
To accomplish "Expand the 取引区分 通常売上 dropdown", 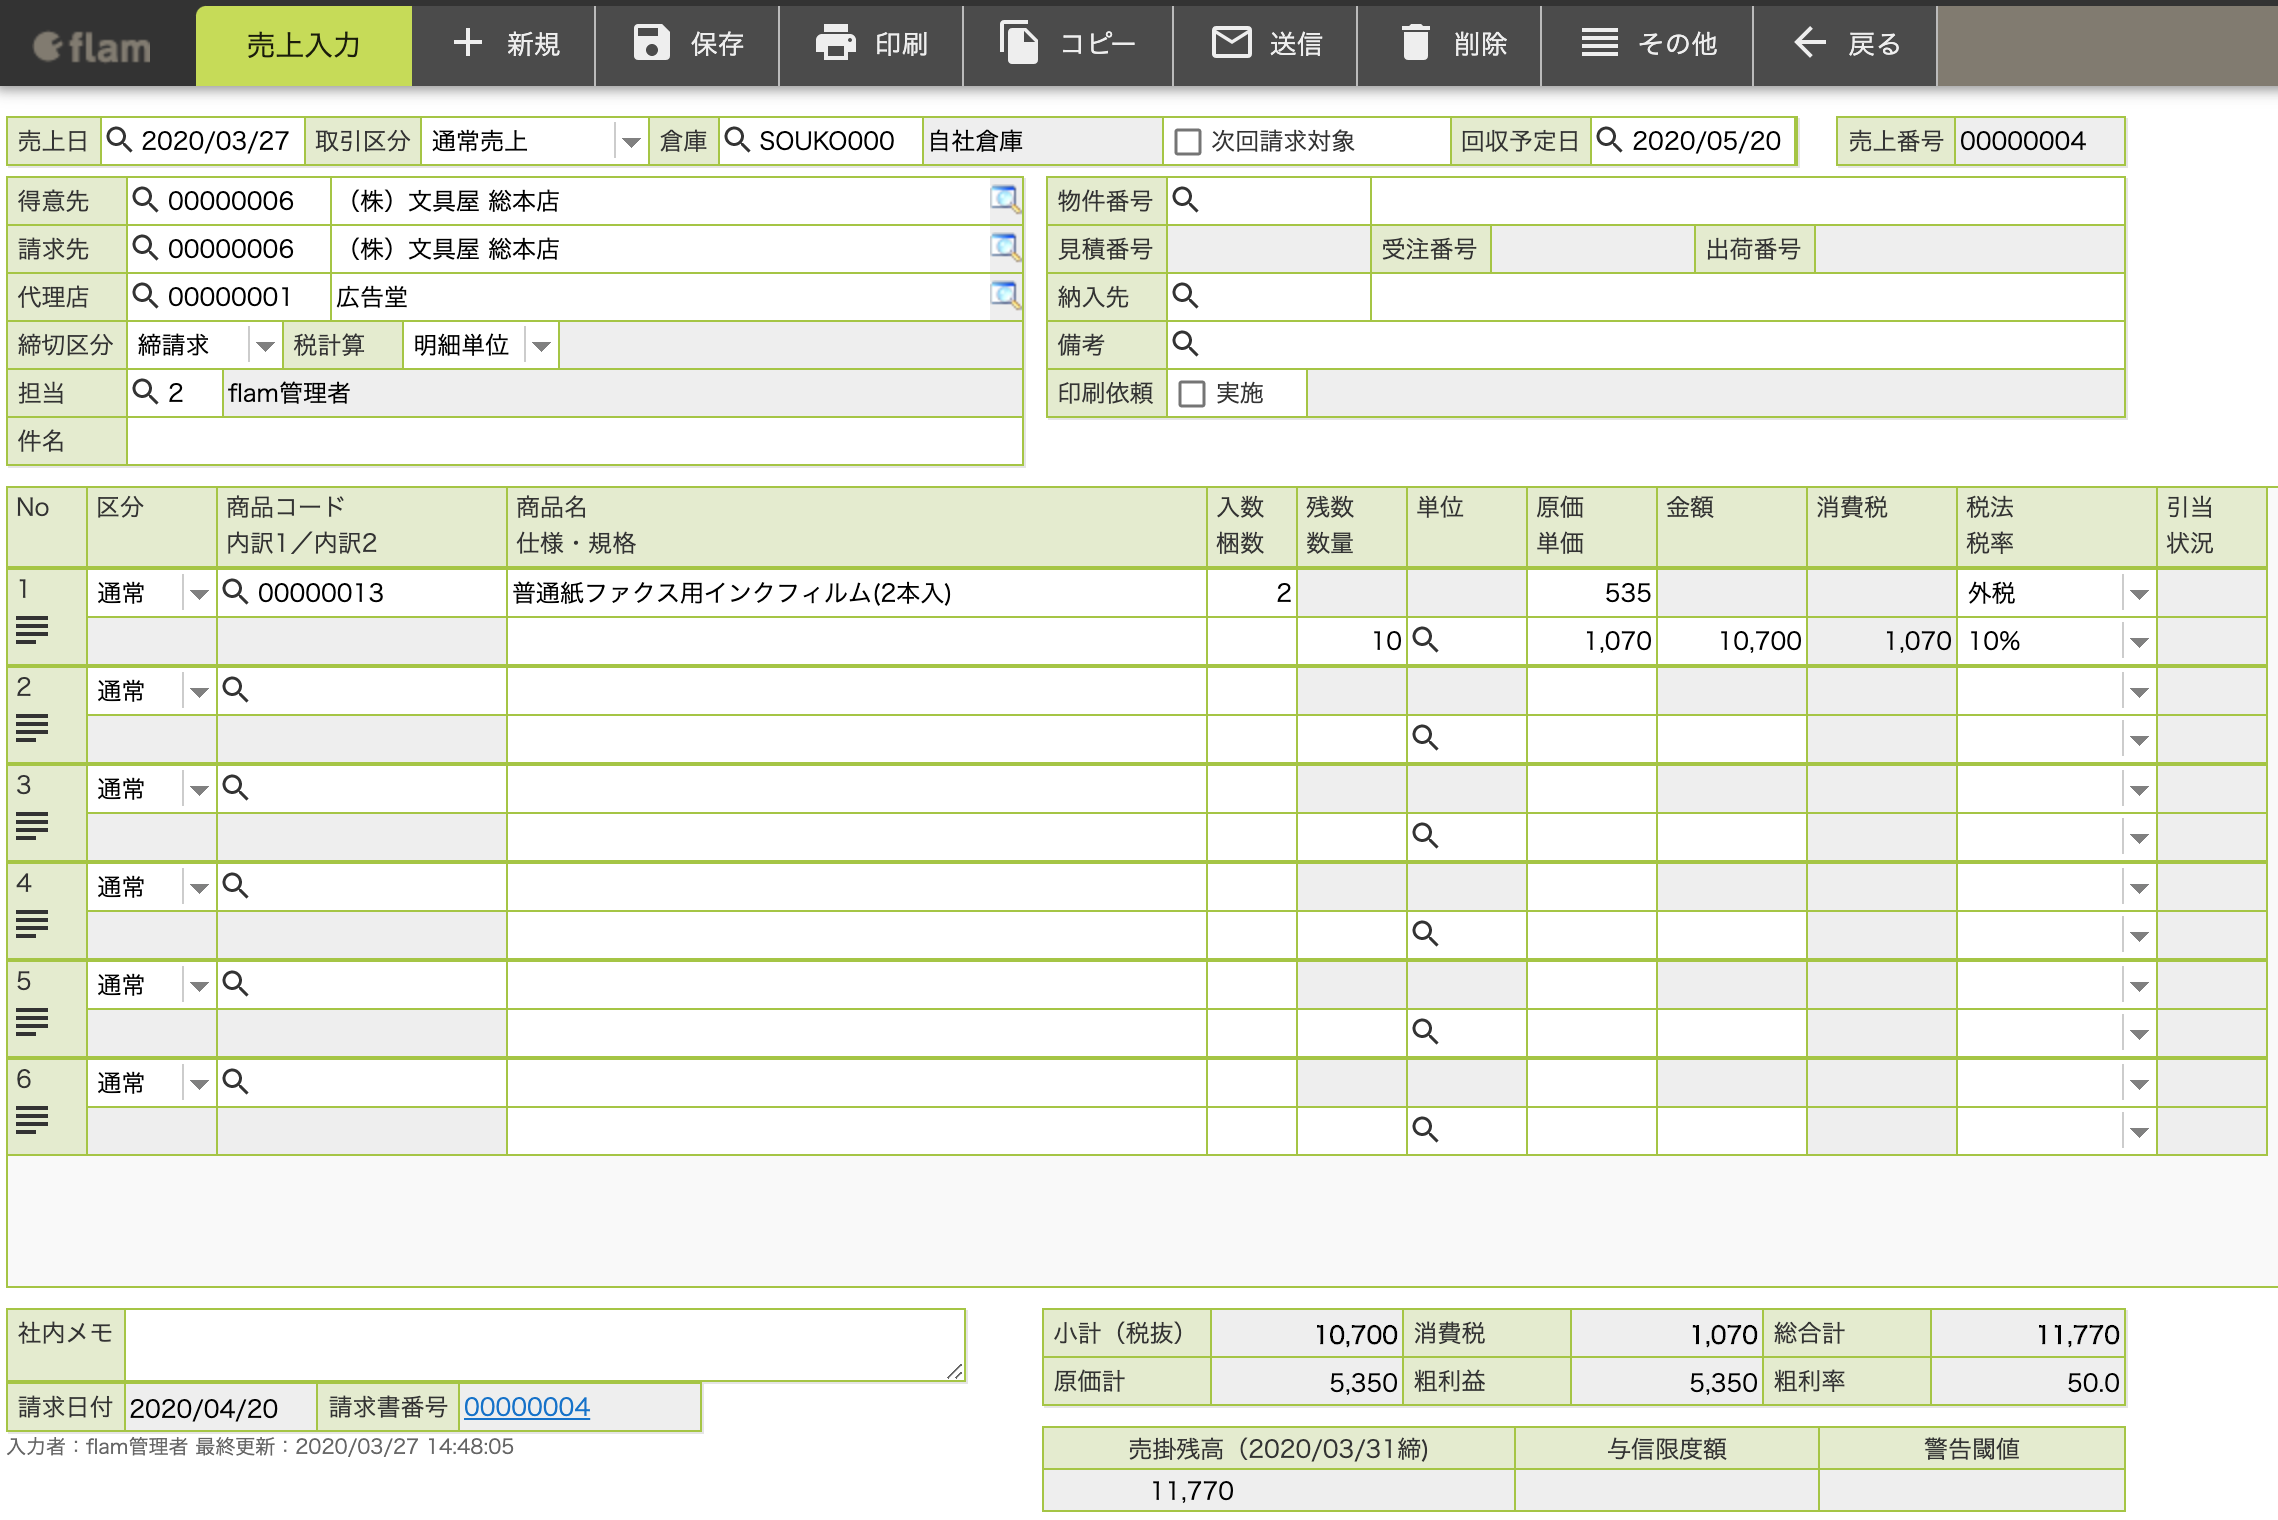I will (631, 142).
